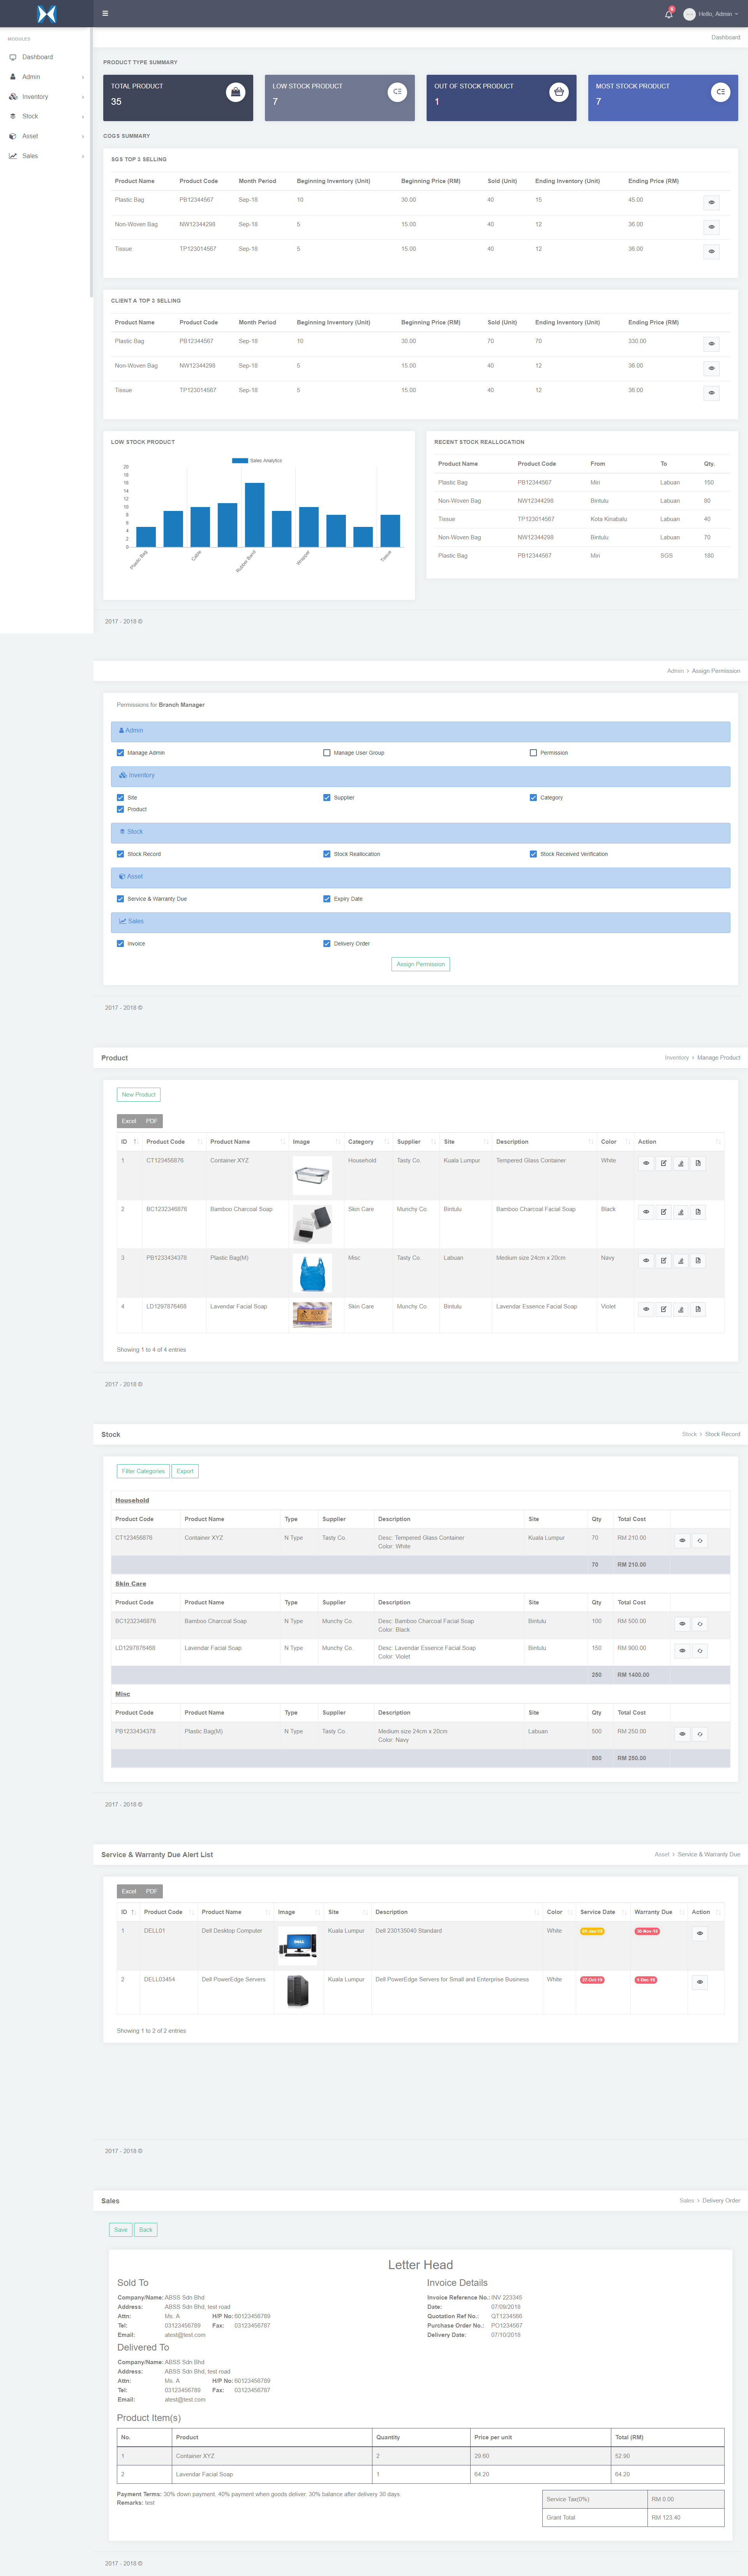Screen dimensions: 748x2576
Task: Toggle the Expiry Date checkbox
Action: (x=327, y=899)
